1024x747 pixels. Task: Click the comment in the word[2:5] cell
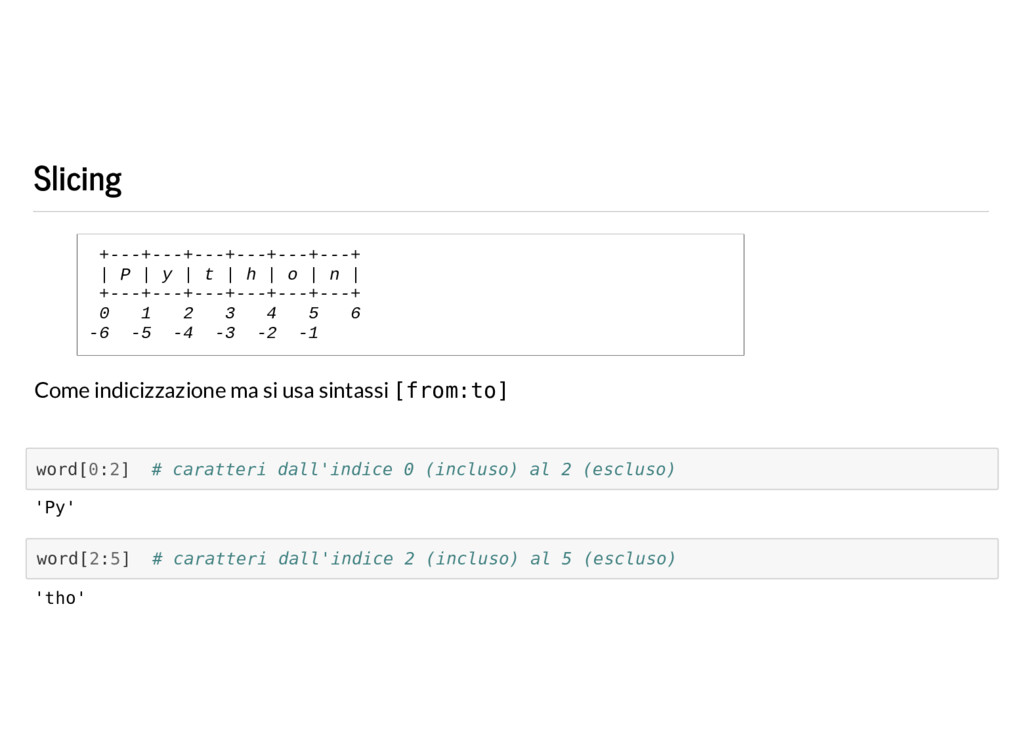click(413, 559)
